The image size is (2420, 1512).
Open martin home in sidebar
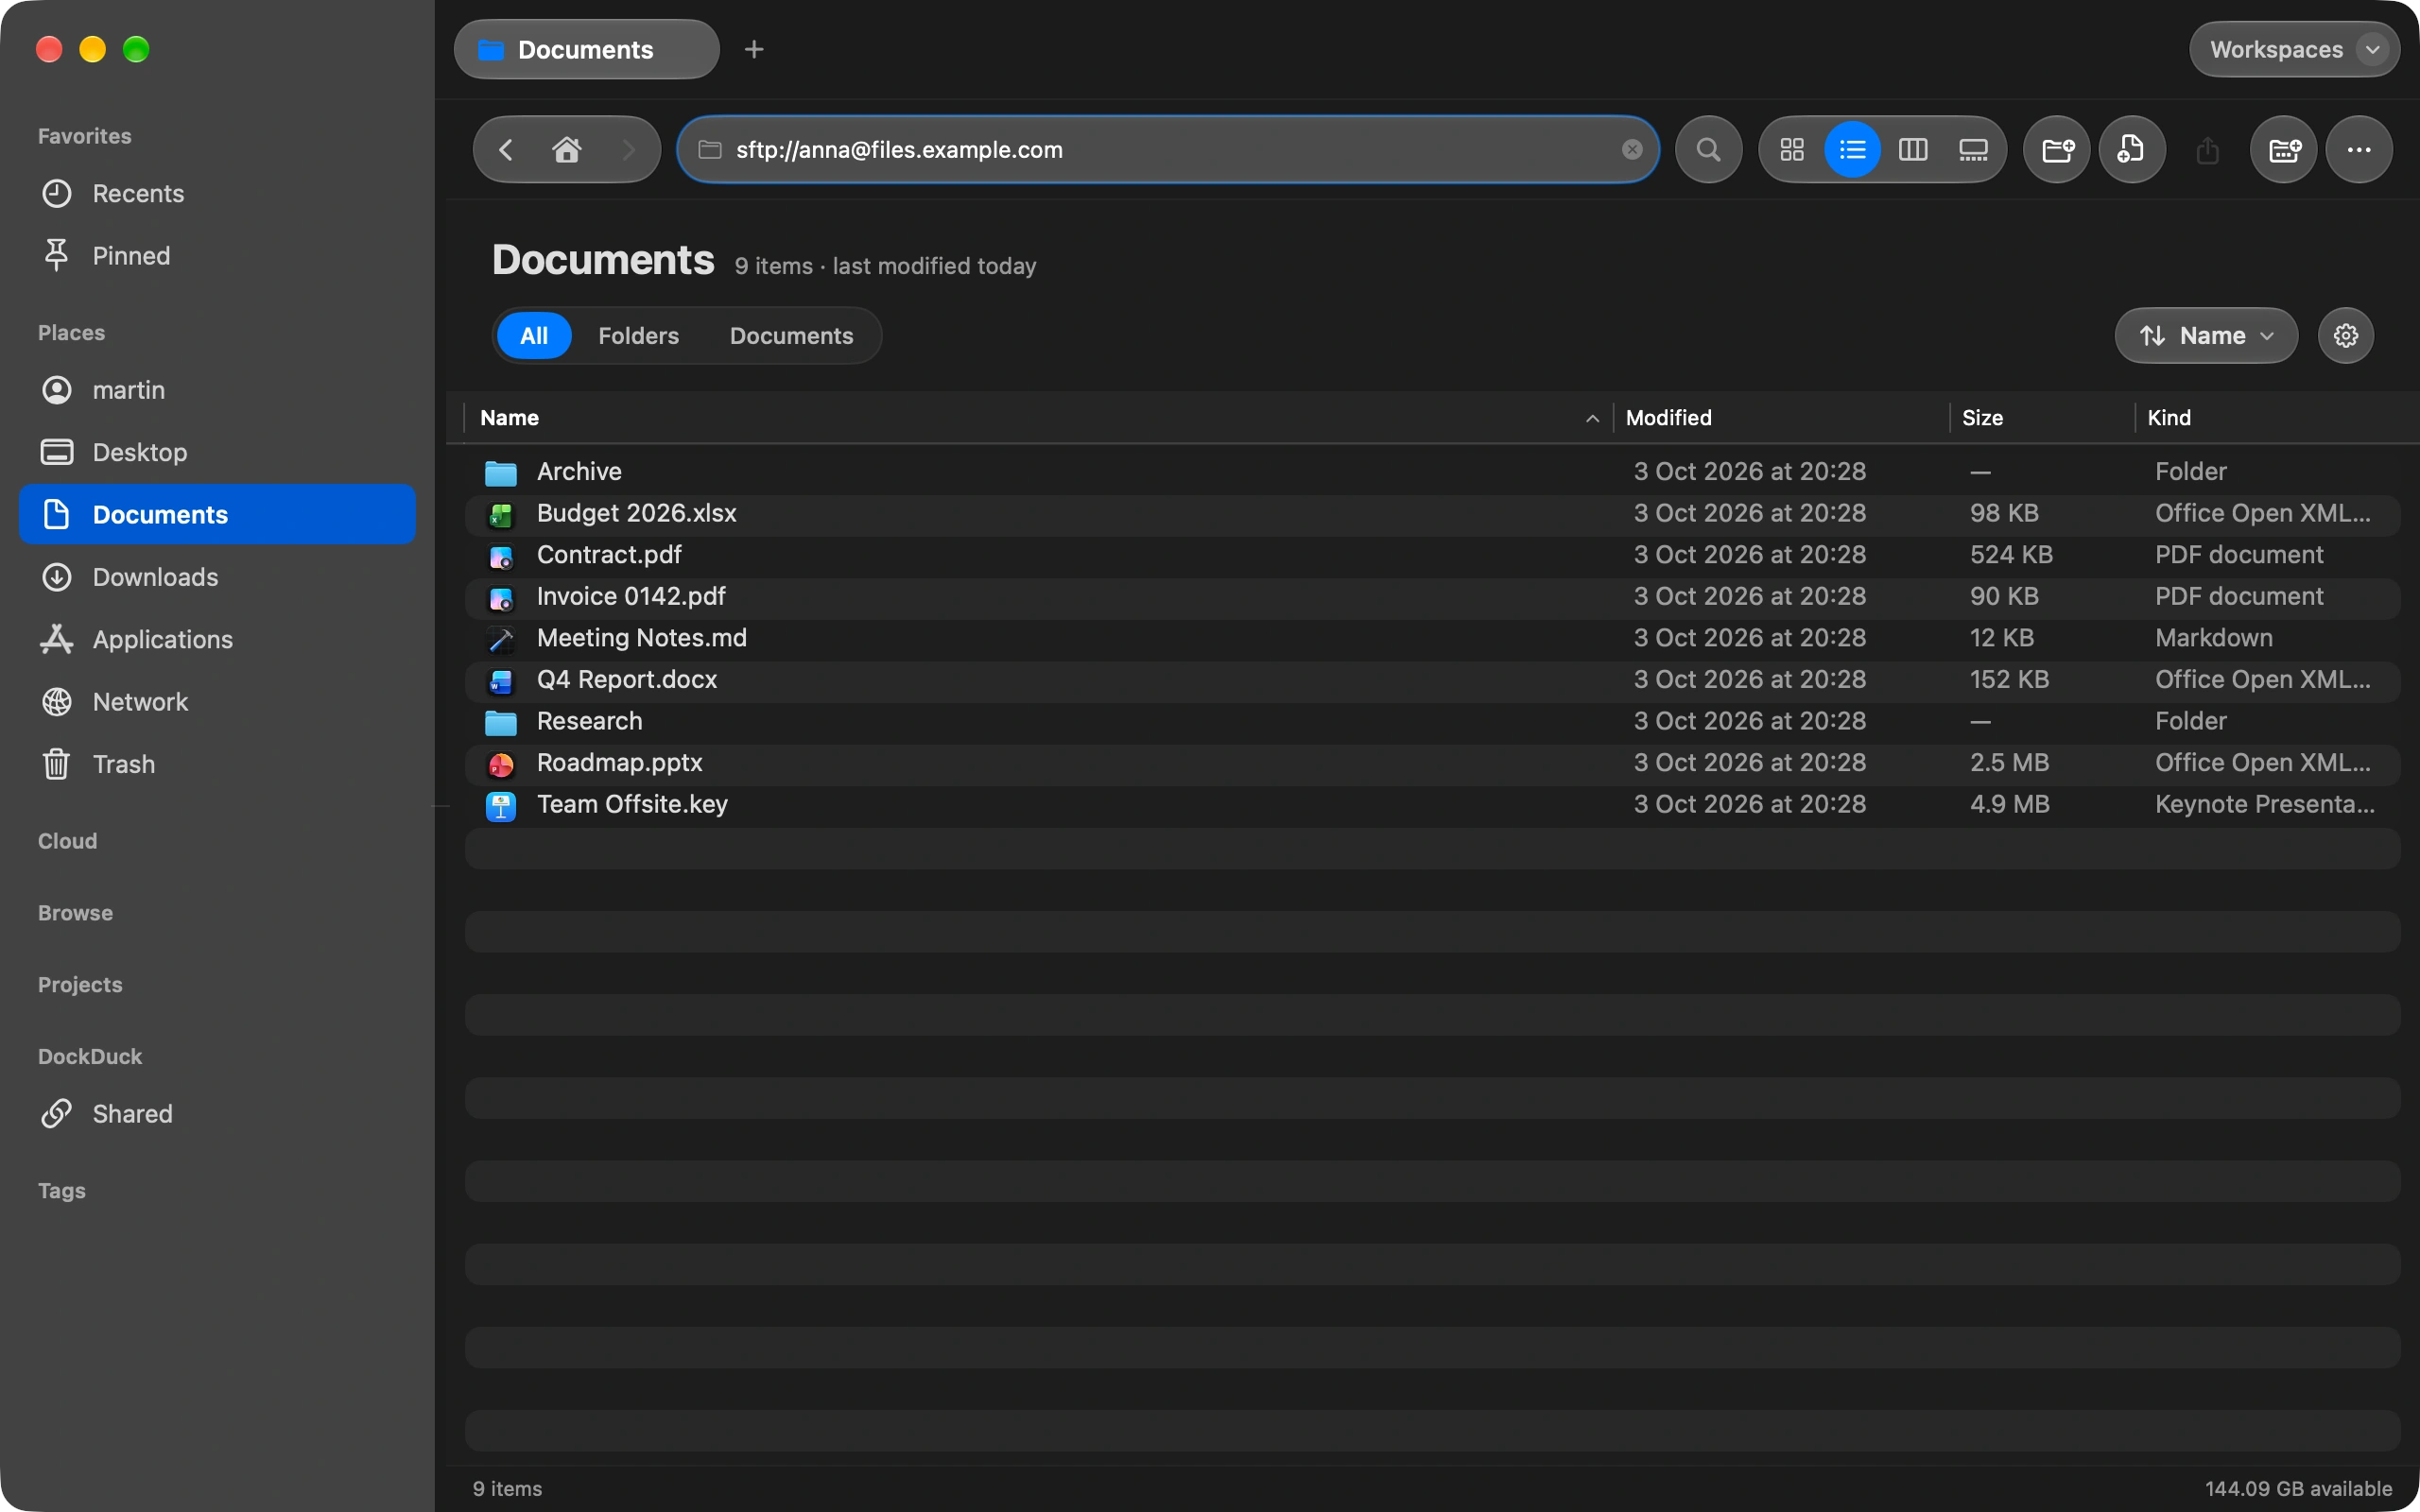point(217,390)
